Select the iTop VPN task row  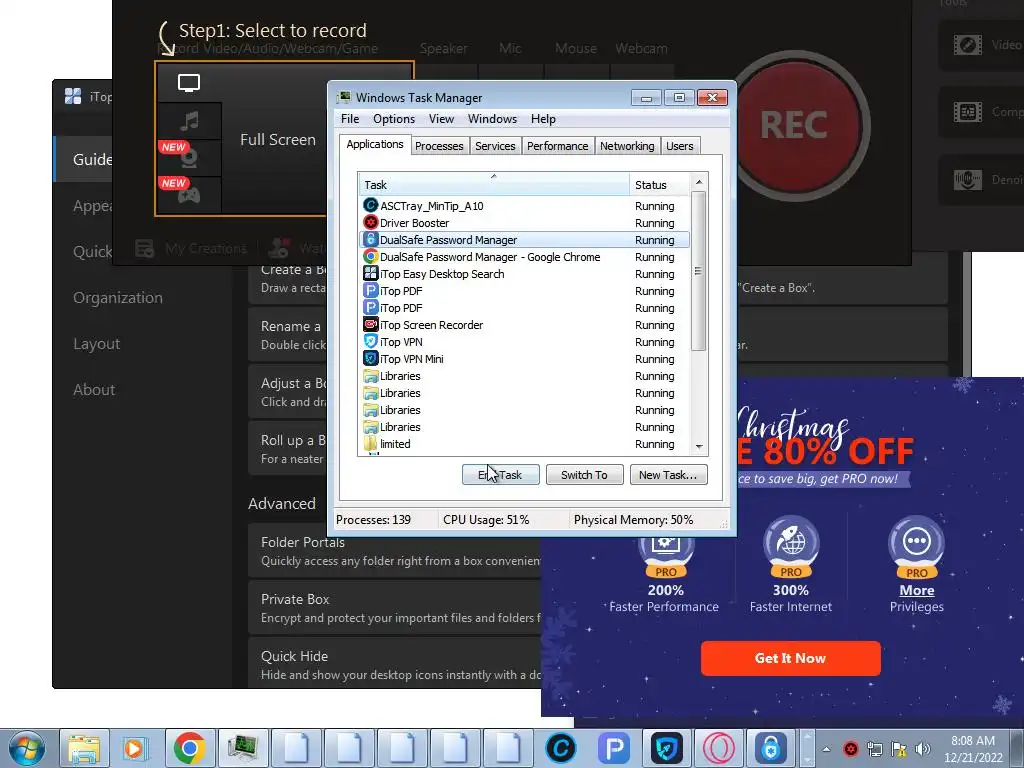click(x=524, y=342)
